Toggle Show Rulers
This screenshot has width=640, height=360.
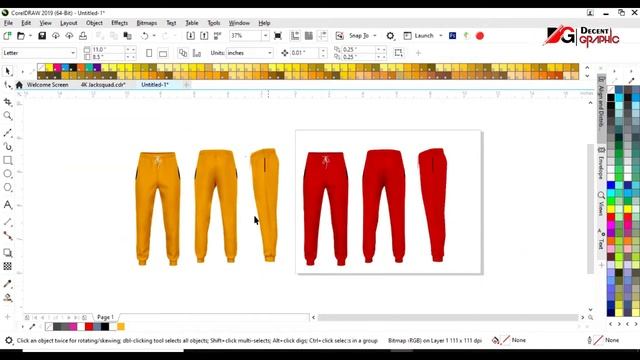click(x=295, y=36)
